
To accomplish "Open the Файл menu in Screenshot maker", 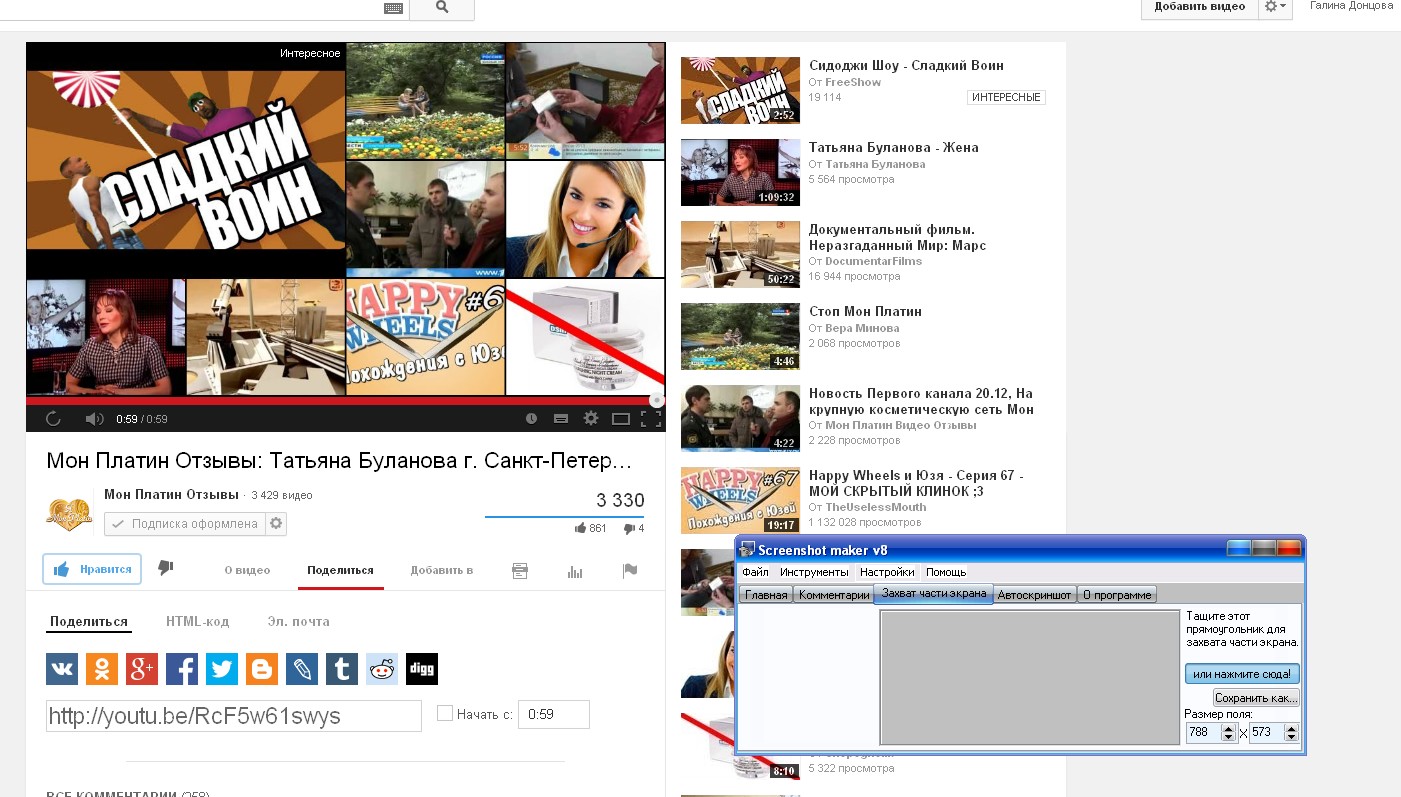I will tap(755, 572).
